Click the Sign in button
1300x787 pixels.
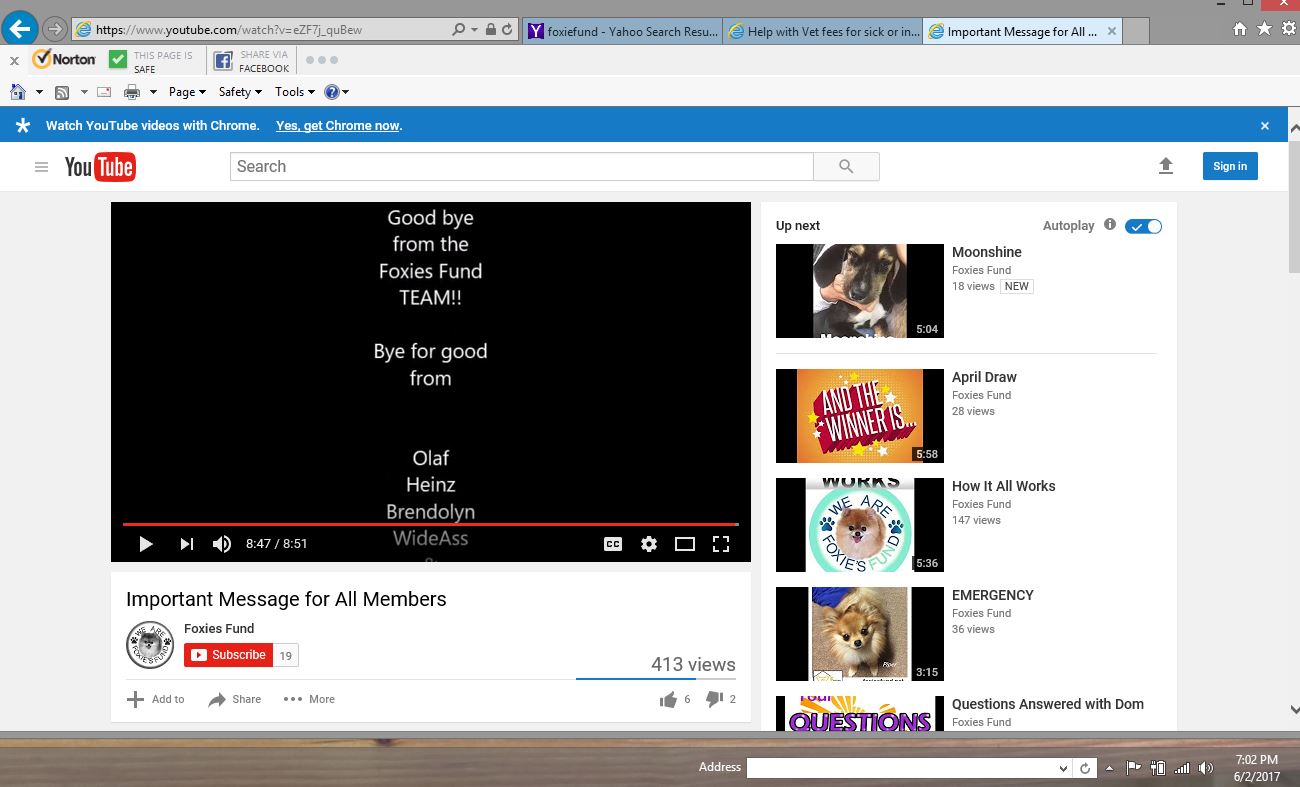coord(1230,166)
